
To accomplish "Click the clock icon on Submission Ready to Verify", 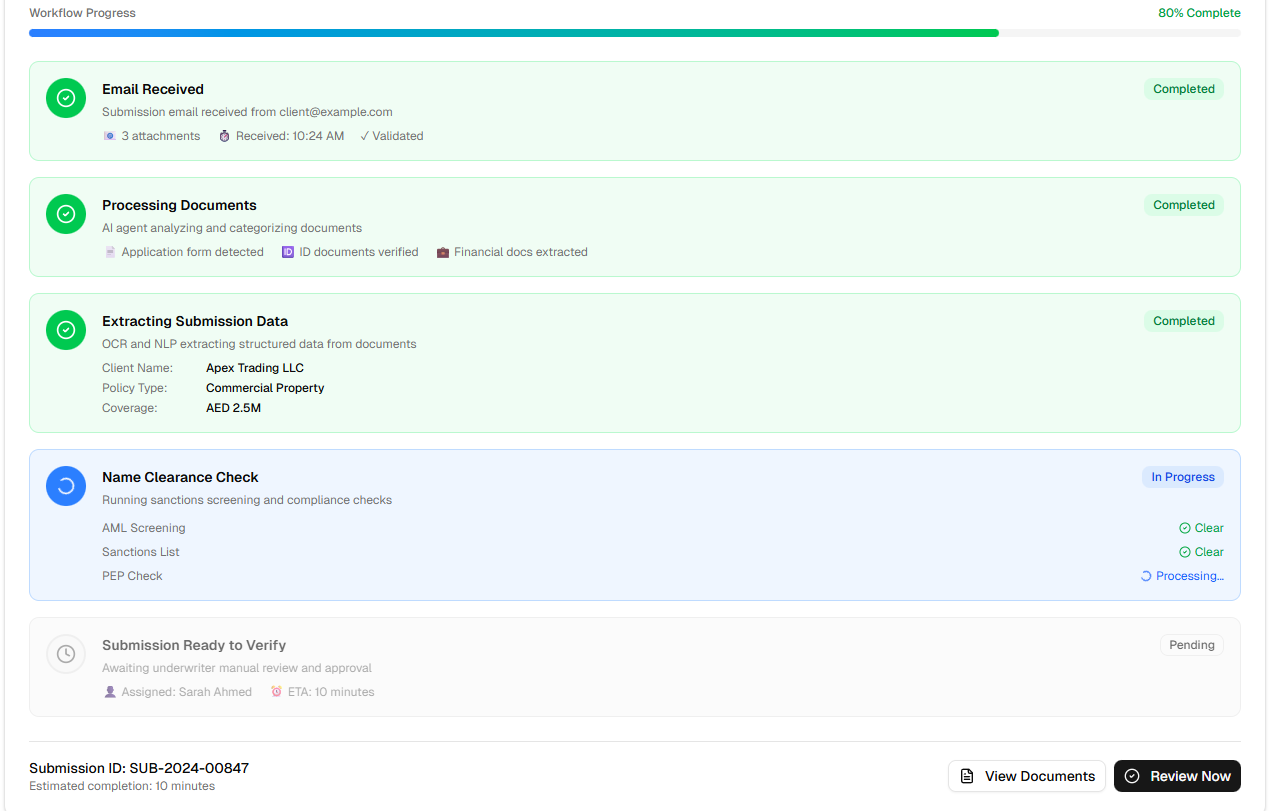I will pos(65,653).
